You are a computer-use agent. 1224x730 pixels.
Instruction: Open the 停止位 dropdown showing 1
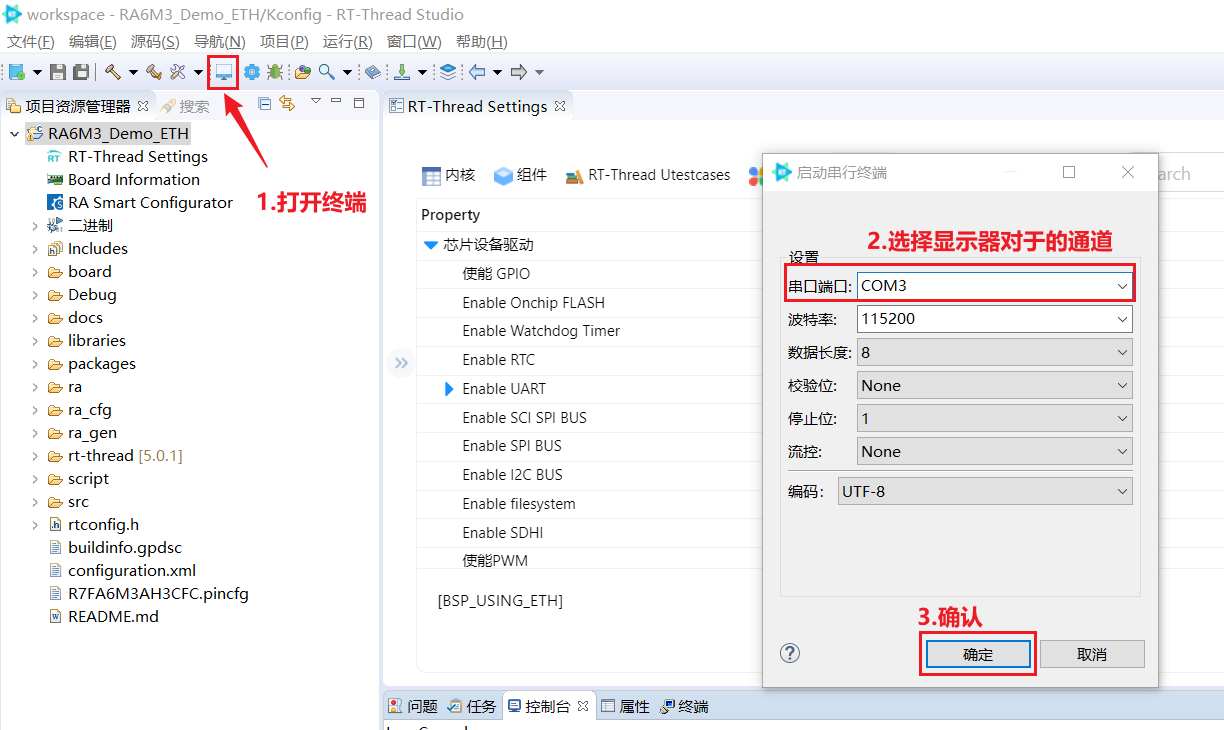[1122, 418]
